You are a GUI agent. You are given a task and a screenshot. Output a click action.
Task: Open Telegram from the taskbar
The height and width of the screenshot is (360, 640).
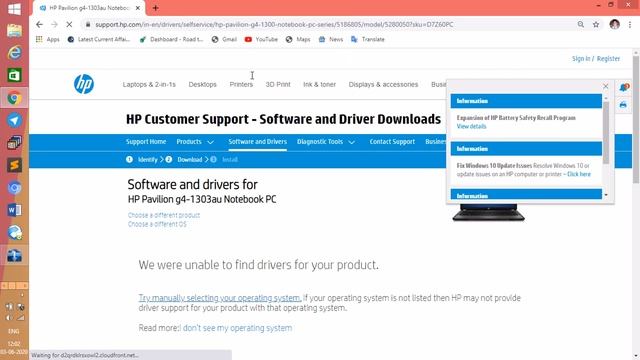pyautogui.click(x=14, y=120)
